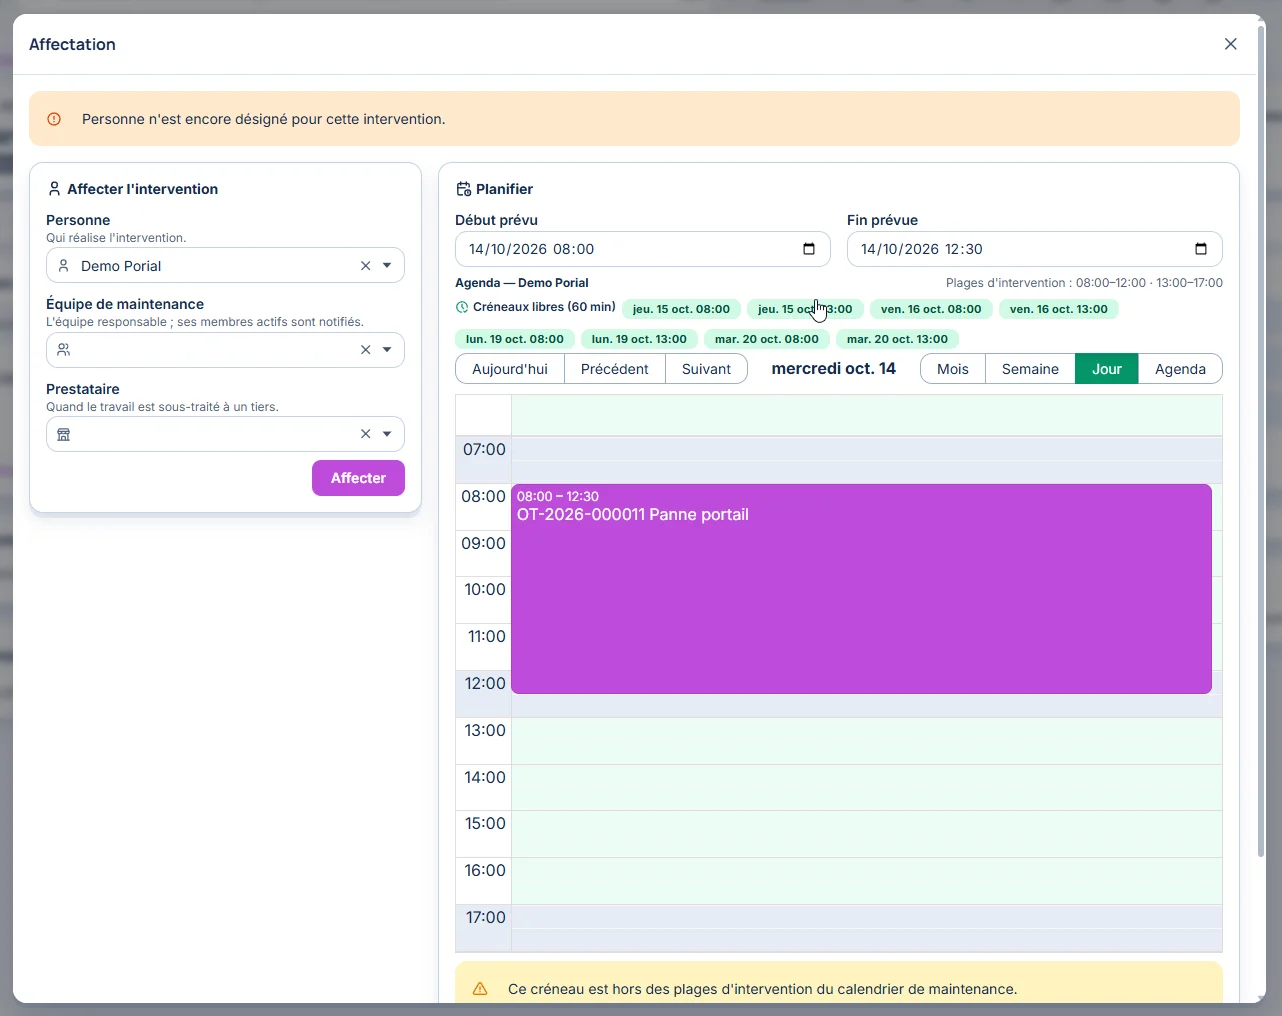Pick free slot lun. 19 oct. 08:00
Image resolution: width=1282 pixels, height=1016 pixels.
[x=515, y=339]
